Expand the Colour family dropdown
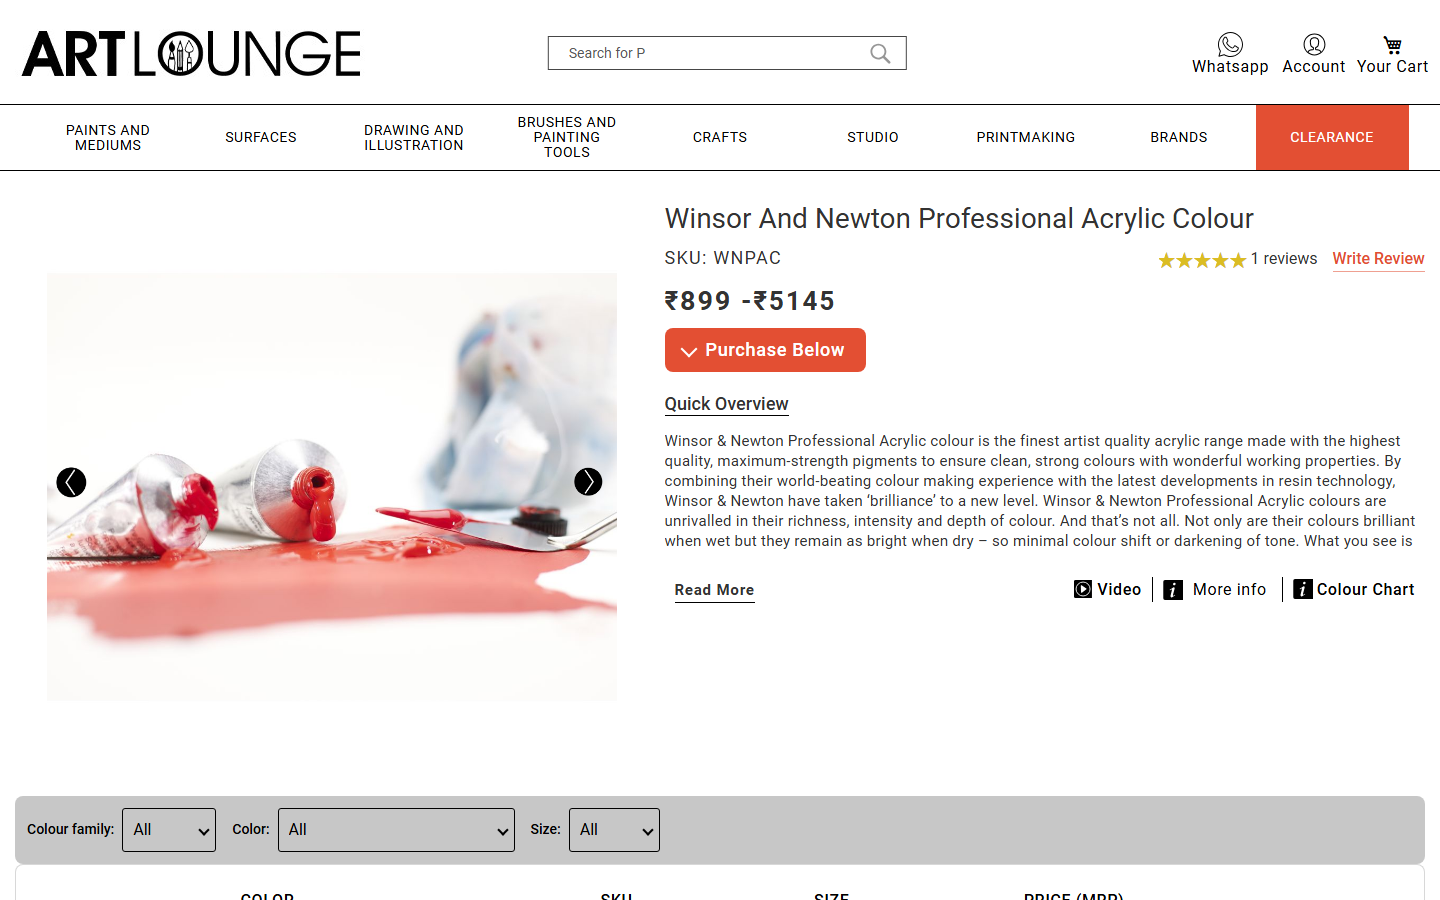1440x900 pixels. click(x=169, y=830)
